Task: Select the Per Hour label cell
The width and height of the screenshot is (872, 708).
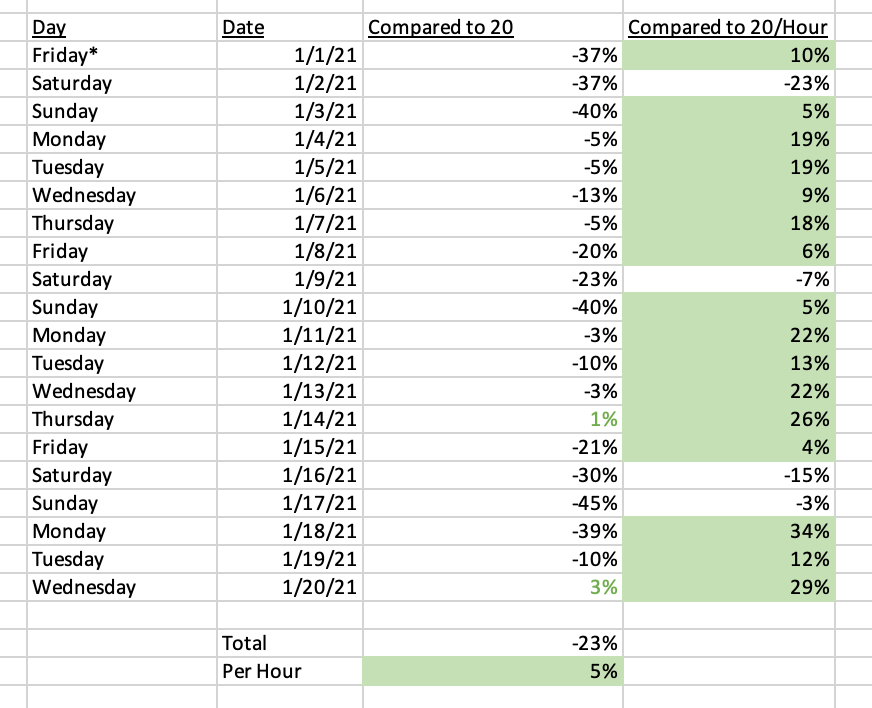Action: [x=290, y=671]
